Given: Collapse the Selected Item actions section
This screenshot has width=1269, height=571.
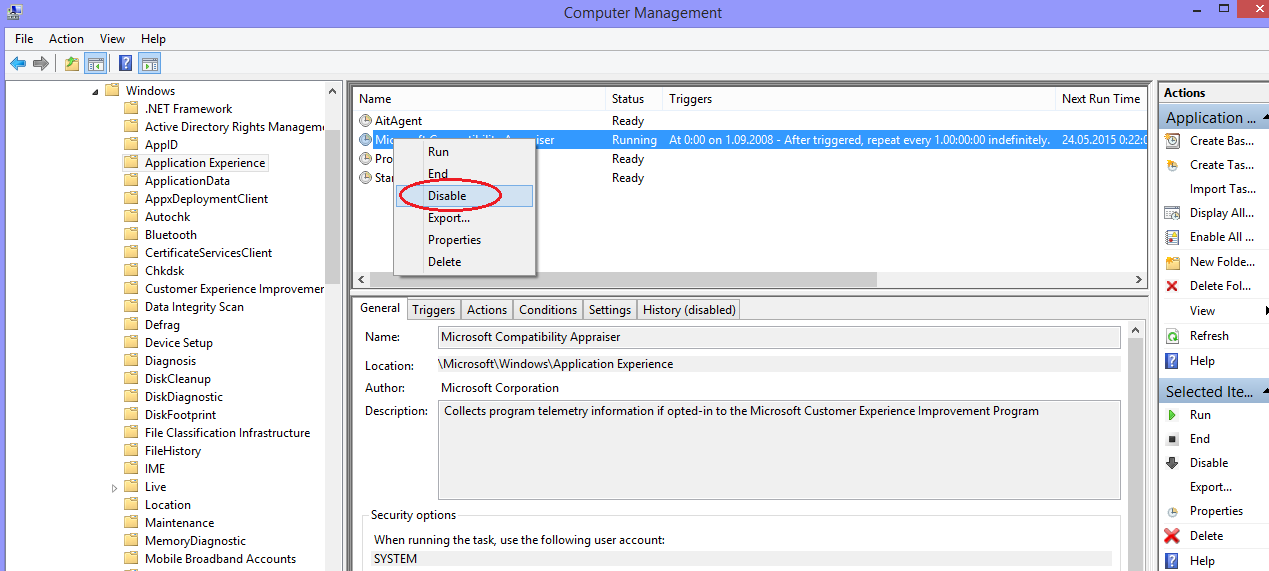Looking at the screenshot, I should [1263, 392].
